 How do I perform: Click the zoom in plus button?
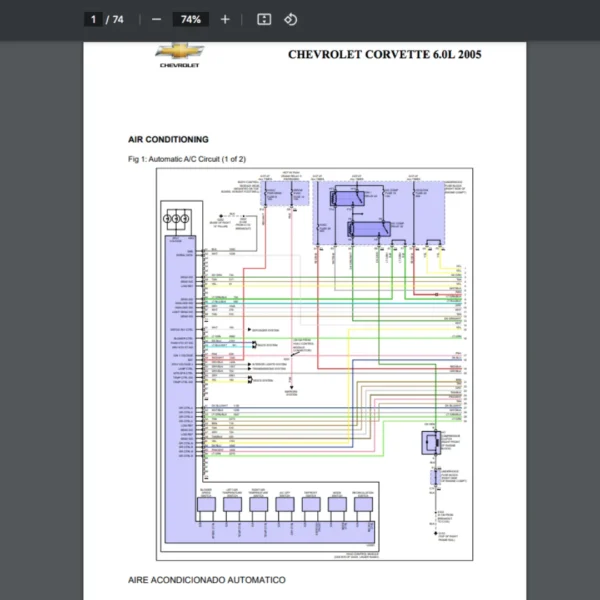[x=225, y=19]
